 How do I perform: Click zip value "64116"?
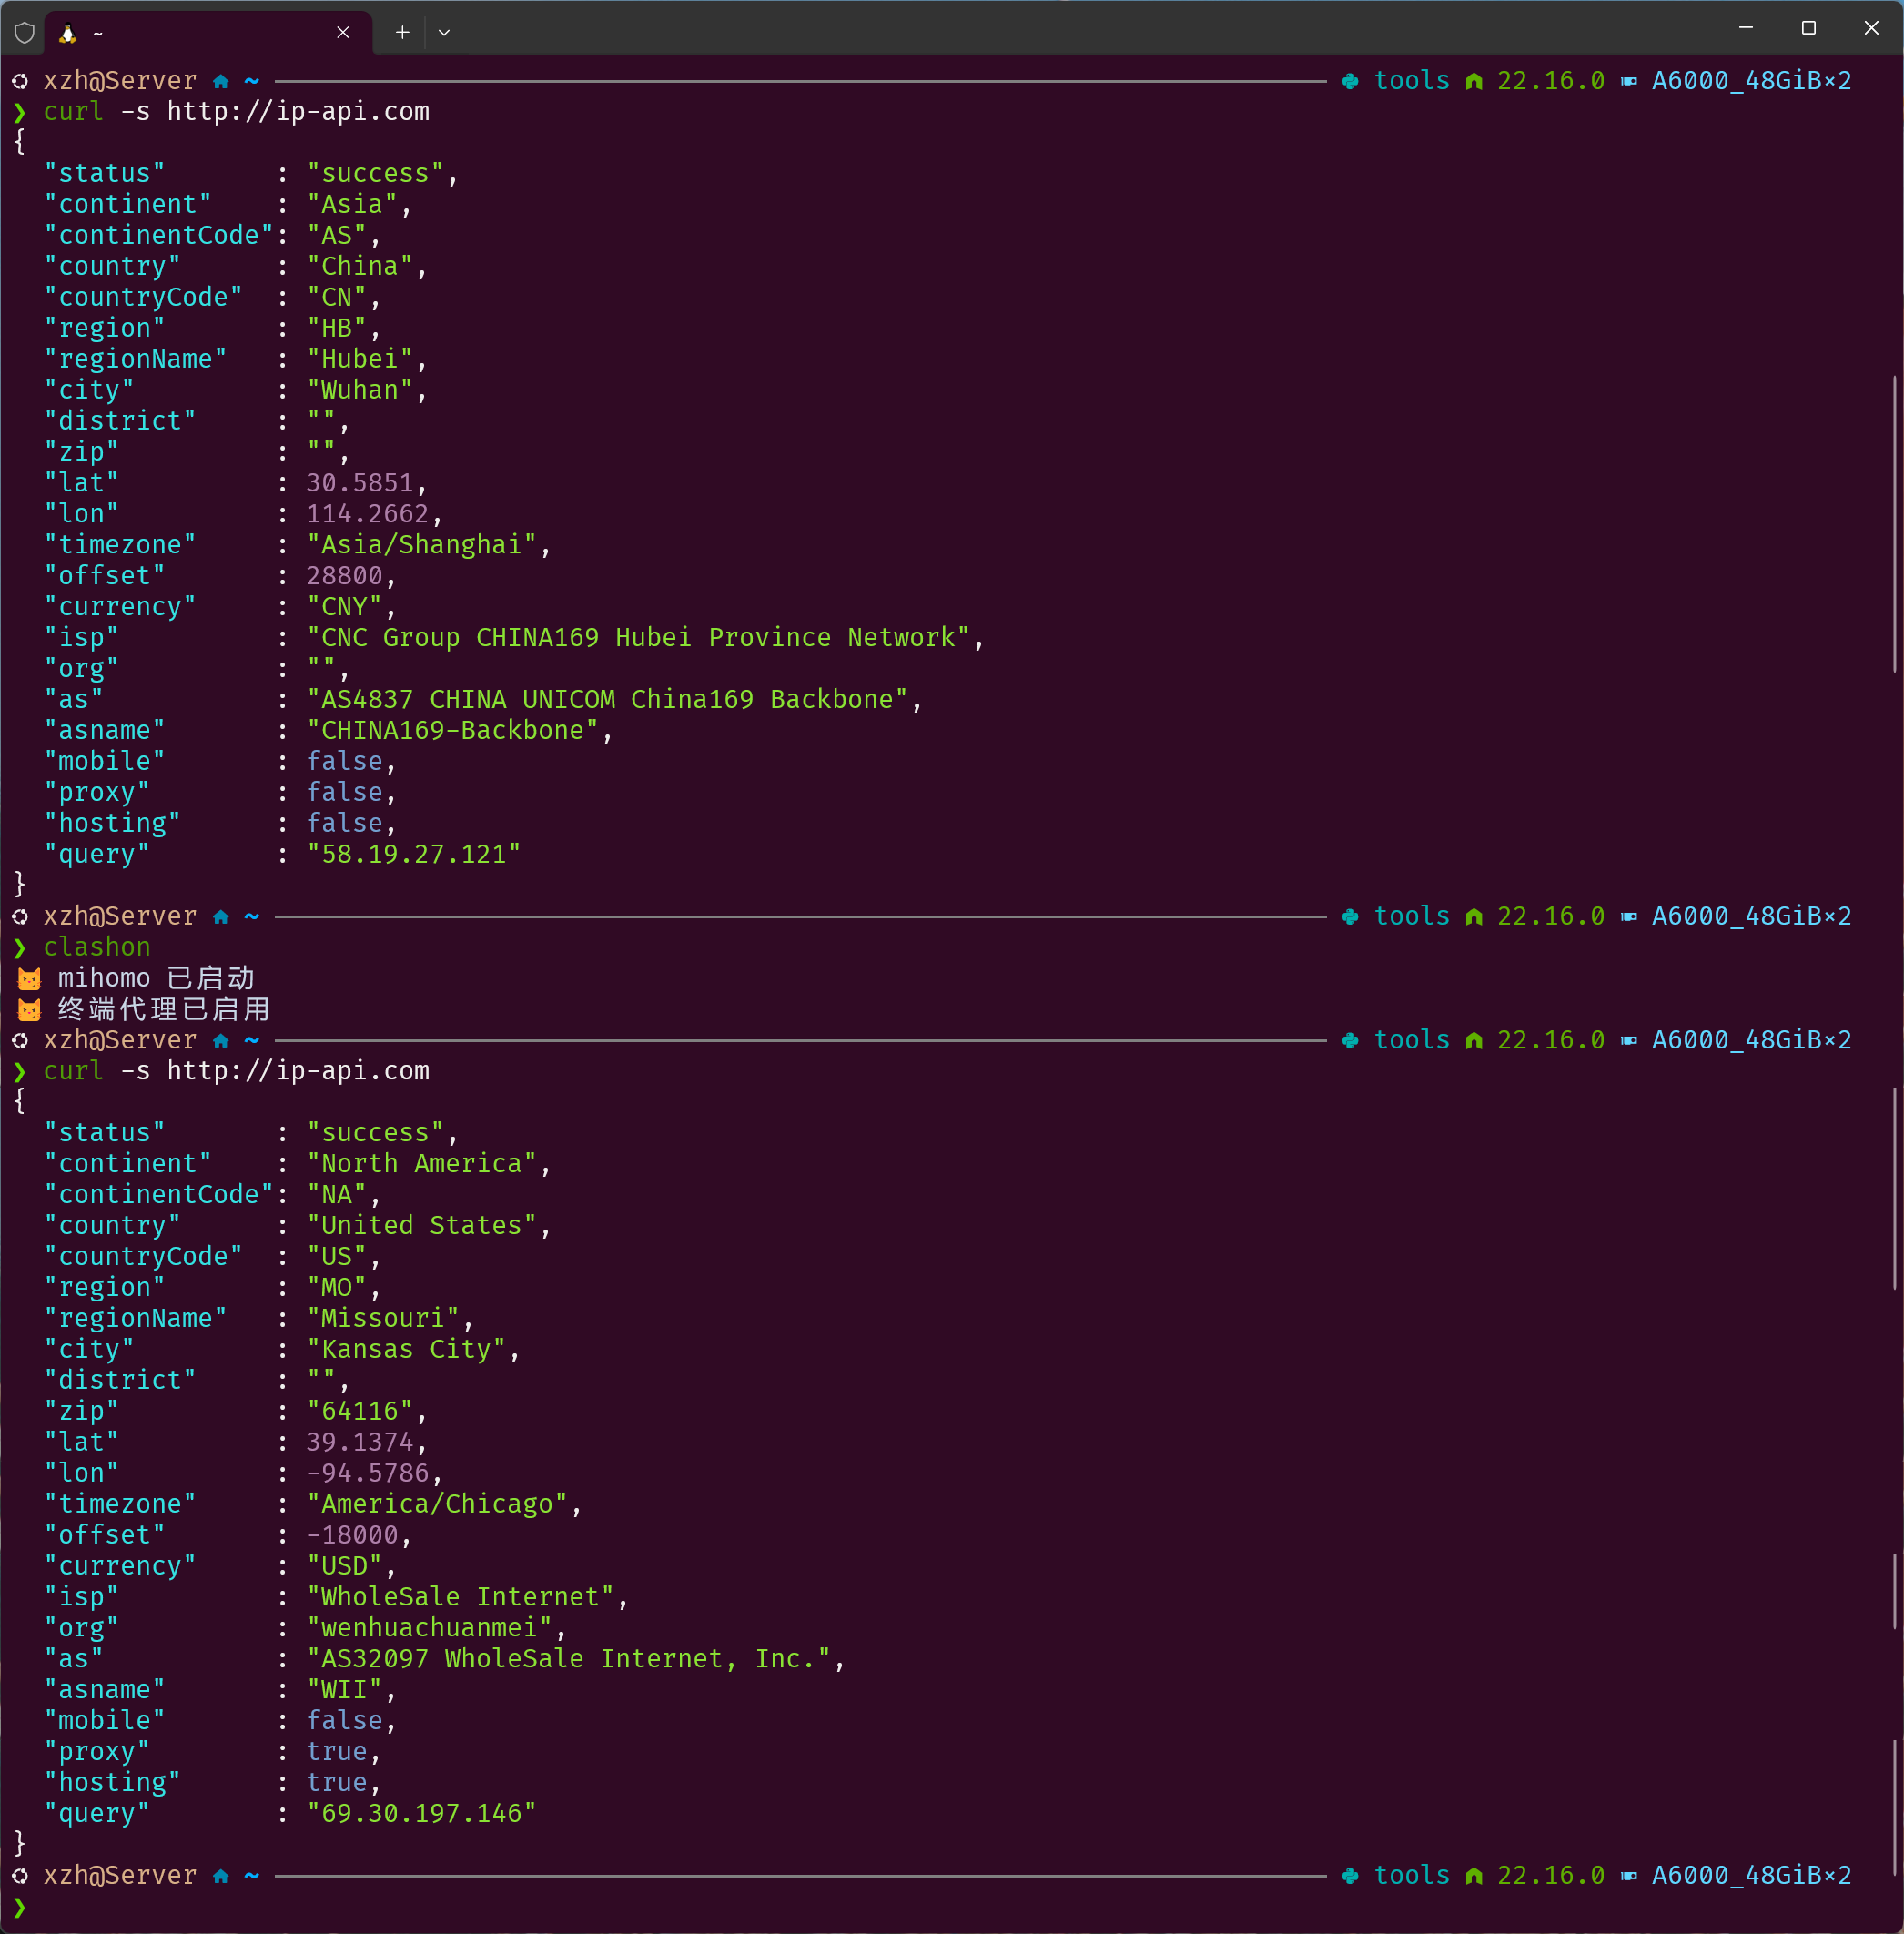point(360,1412)
